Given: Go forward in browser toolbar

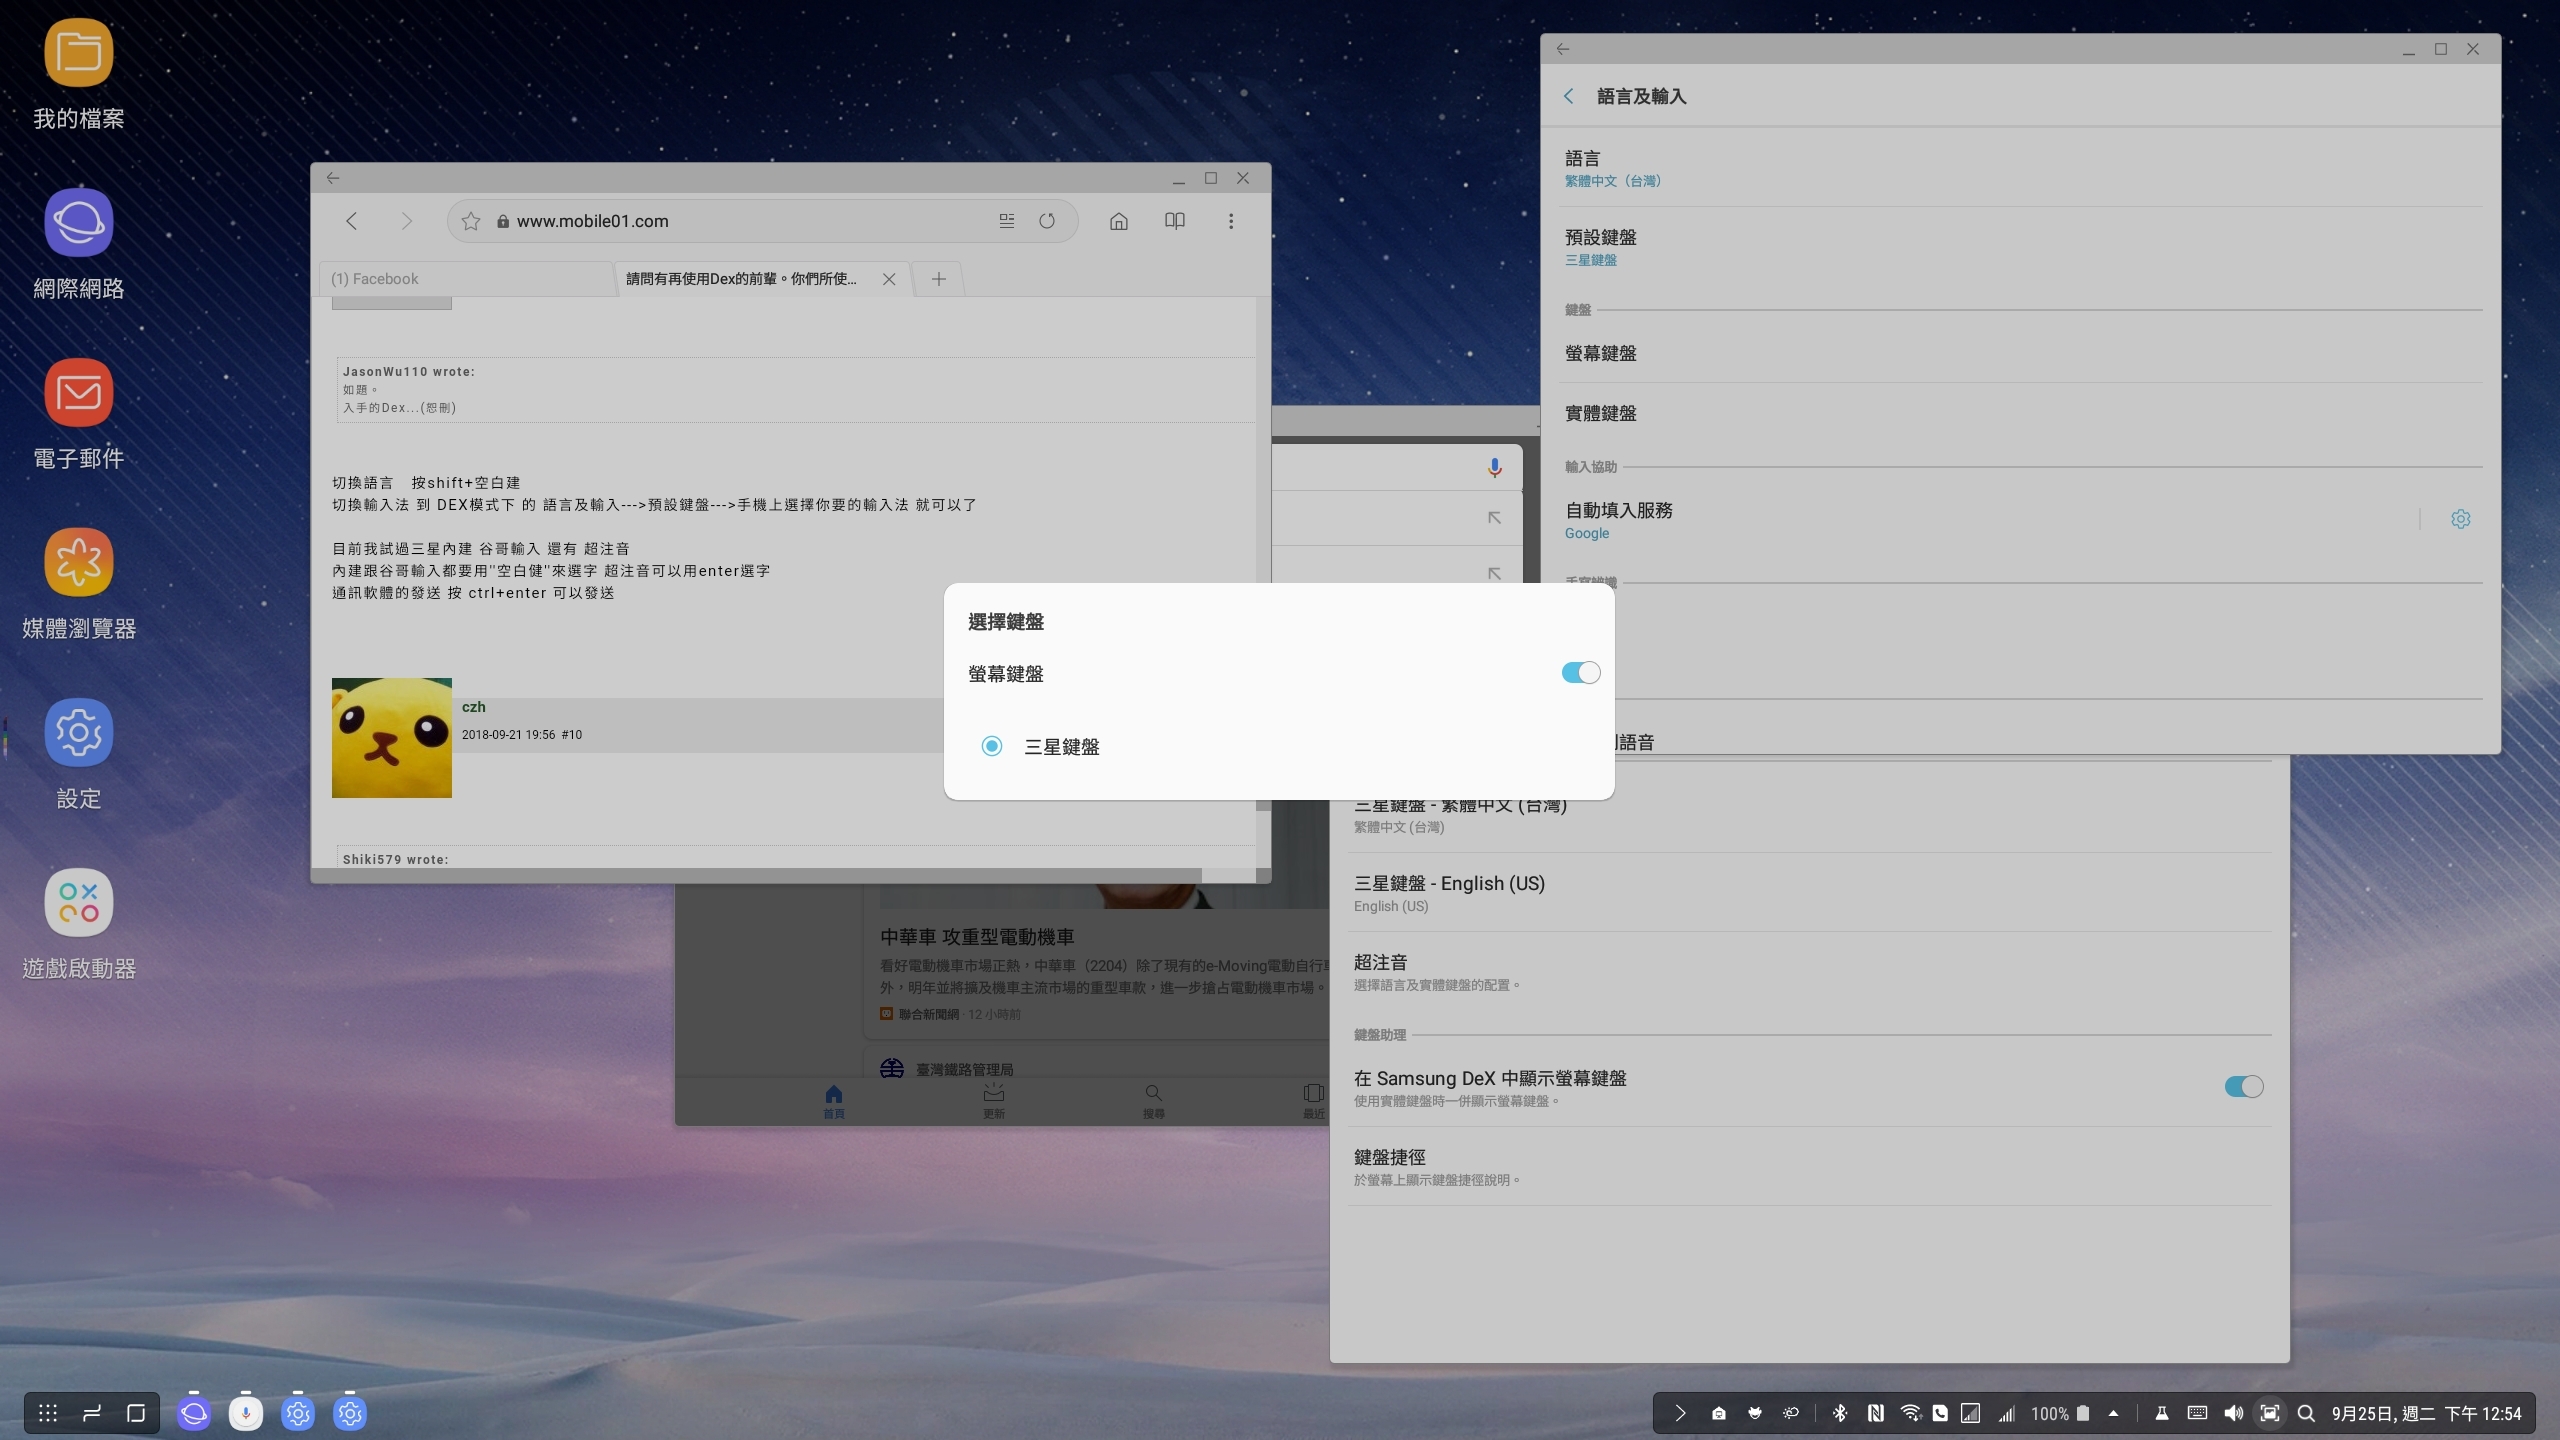Looking at the screenshot, I should point(406,221).
